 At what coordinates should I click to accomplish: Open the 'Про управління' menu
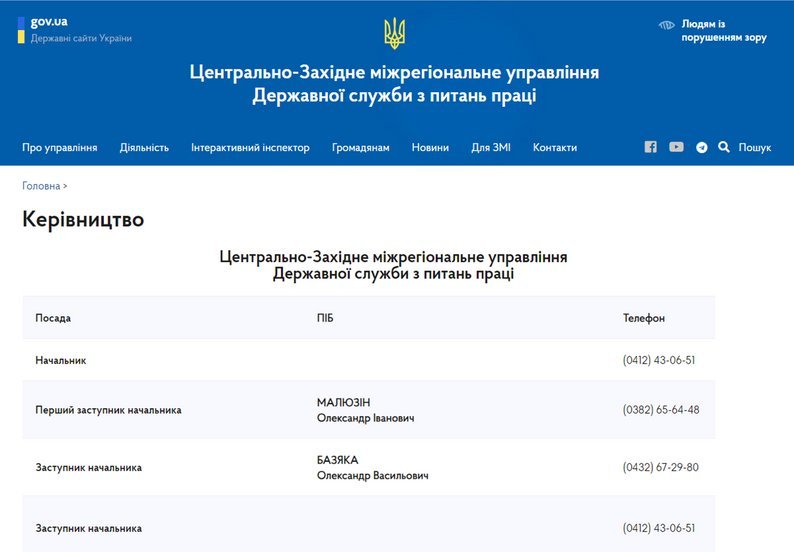coord(60,147)
